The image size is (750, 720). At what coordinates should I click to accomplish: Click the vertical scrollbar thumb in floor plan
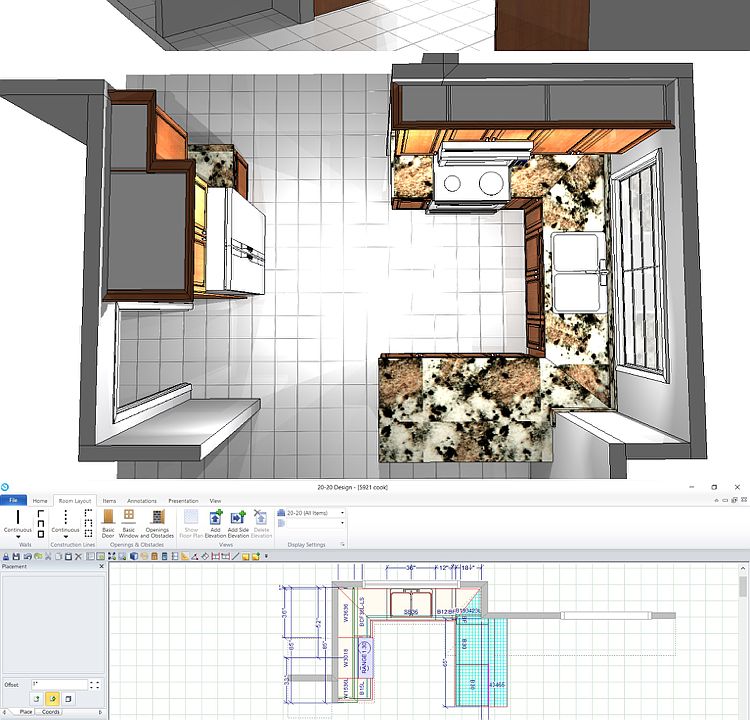coord(743,587)
